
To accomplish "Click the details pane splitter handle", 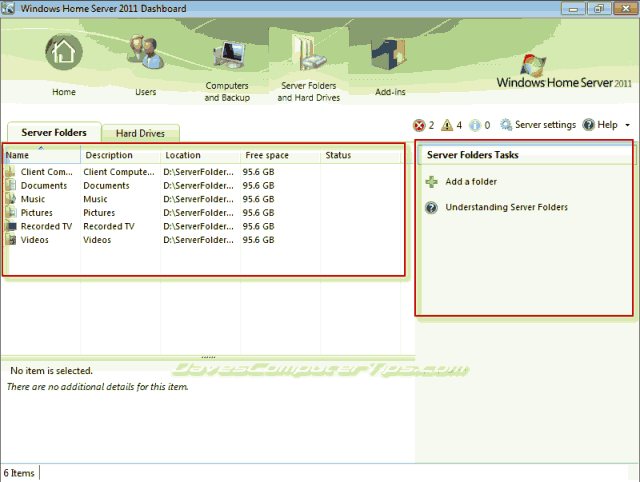I will (208, 356).
